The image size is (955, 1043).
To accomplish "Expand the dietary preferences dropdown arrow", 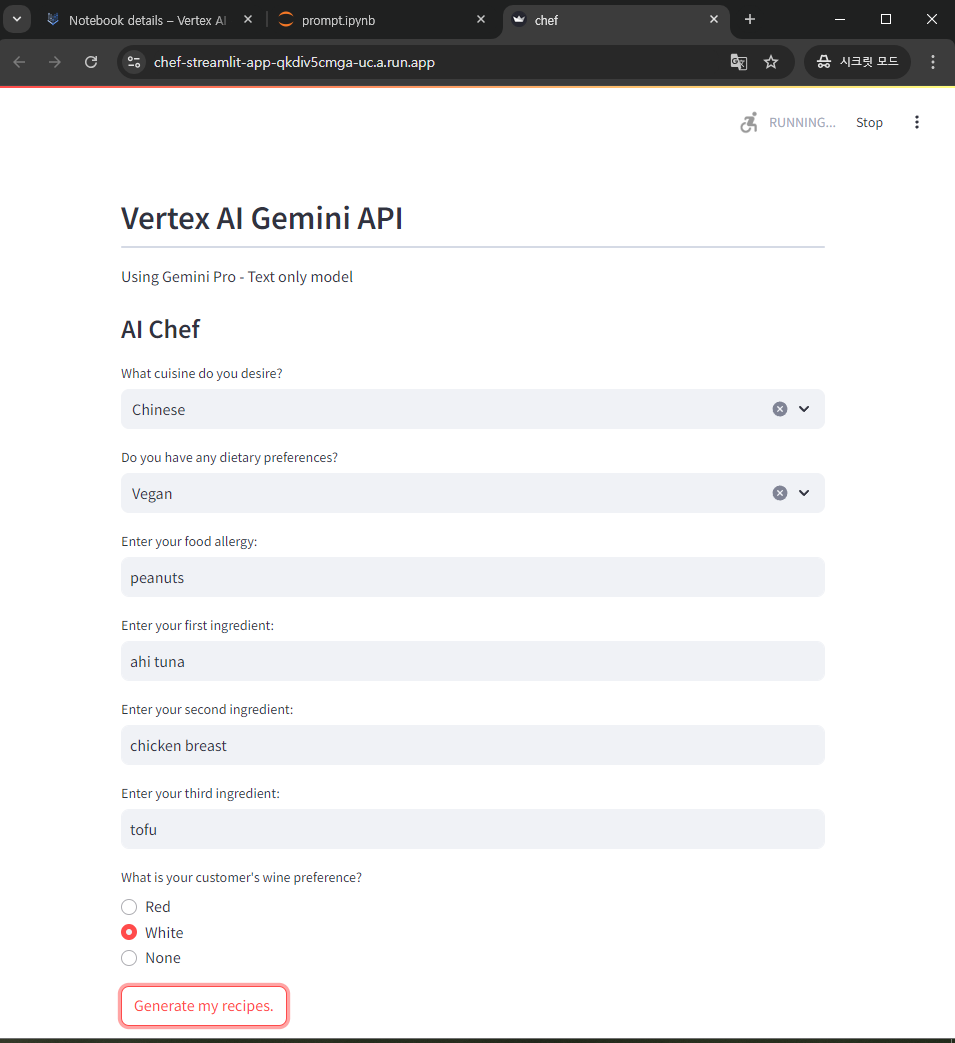I will pos(804,493).
